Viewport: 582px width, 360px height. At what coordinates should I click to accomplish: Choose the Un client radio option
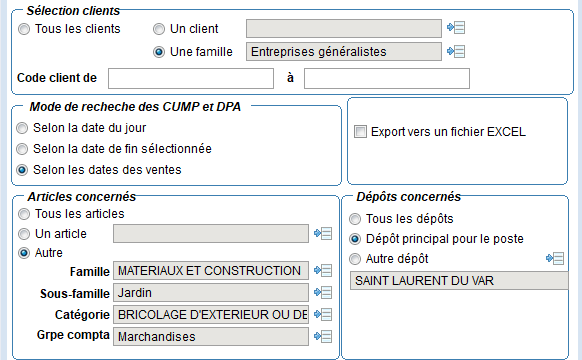[159, 29]
